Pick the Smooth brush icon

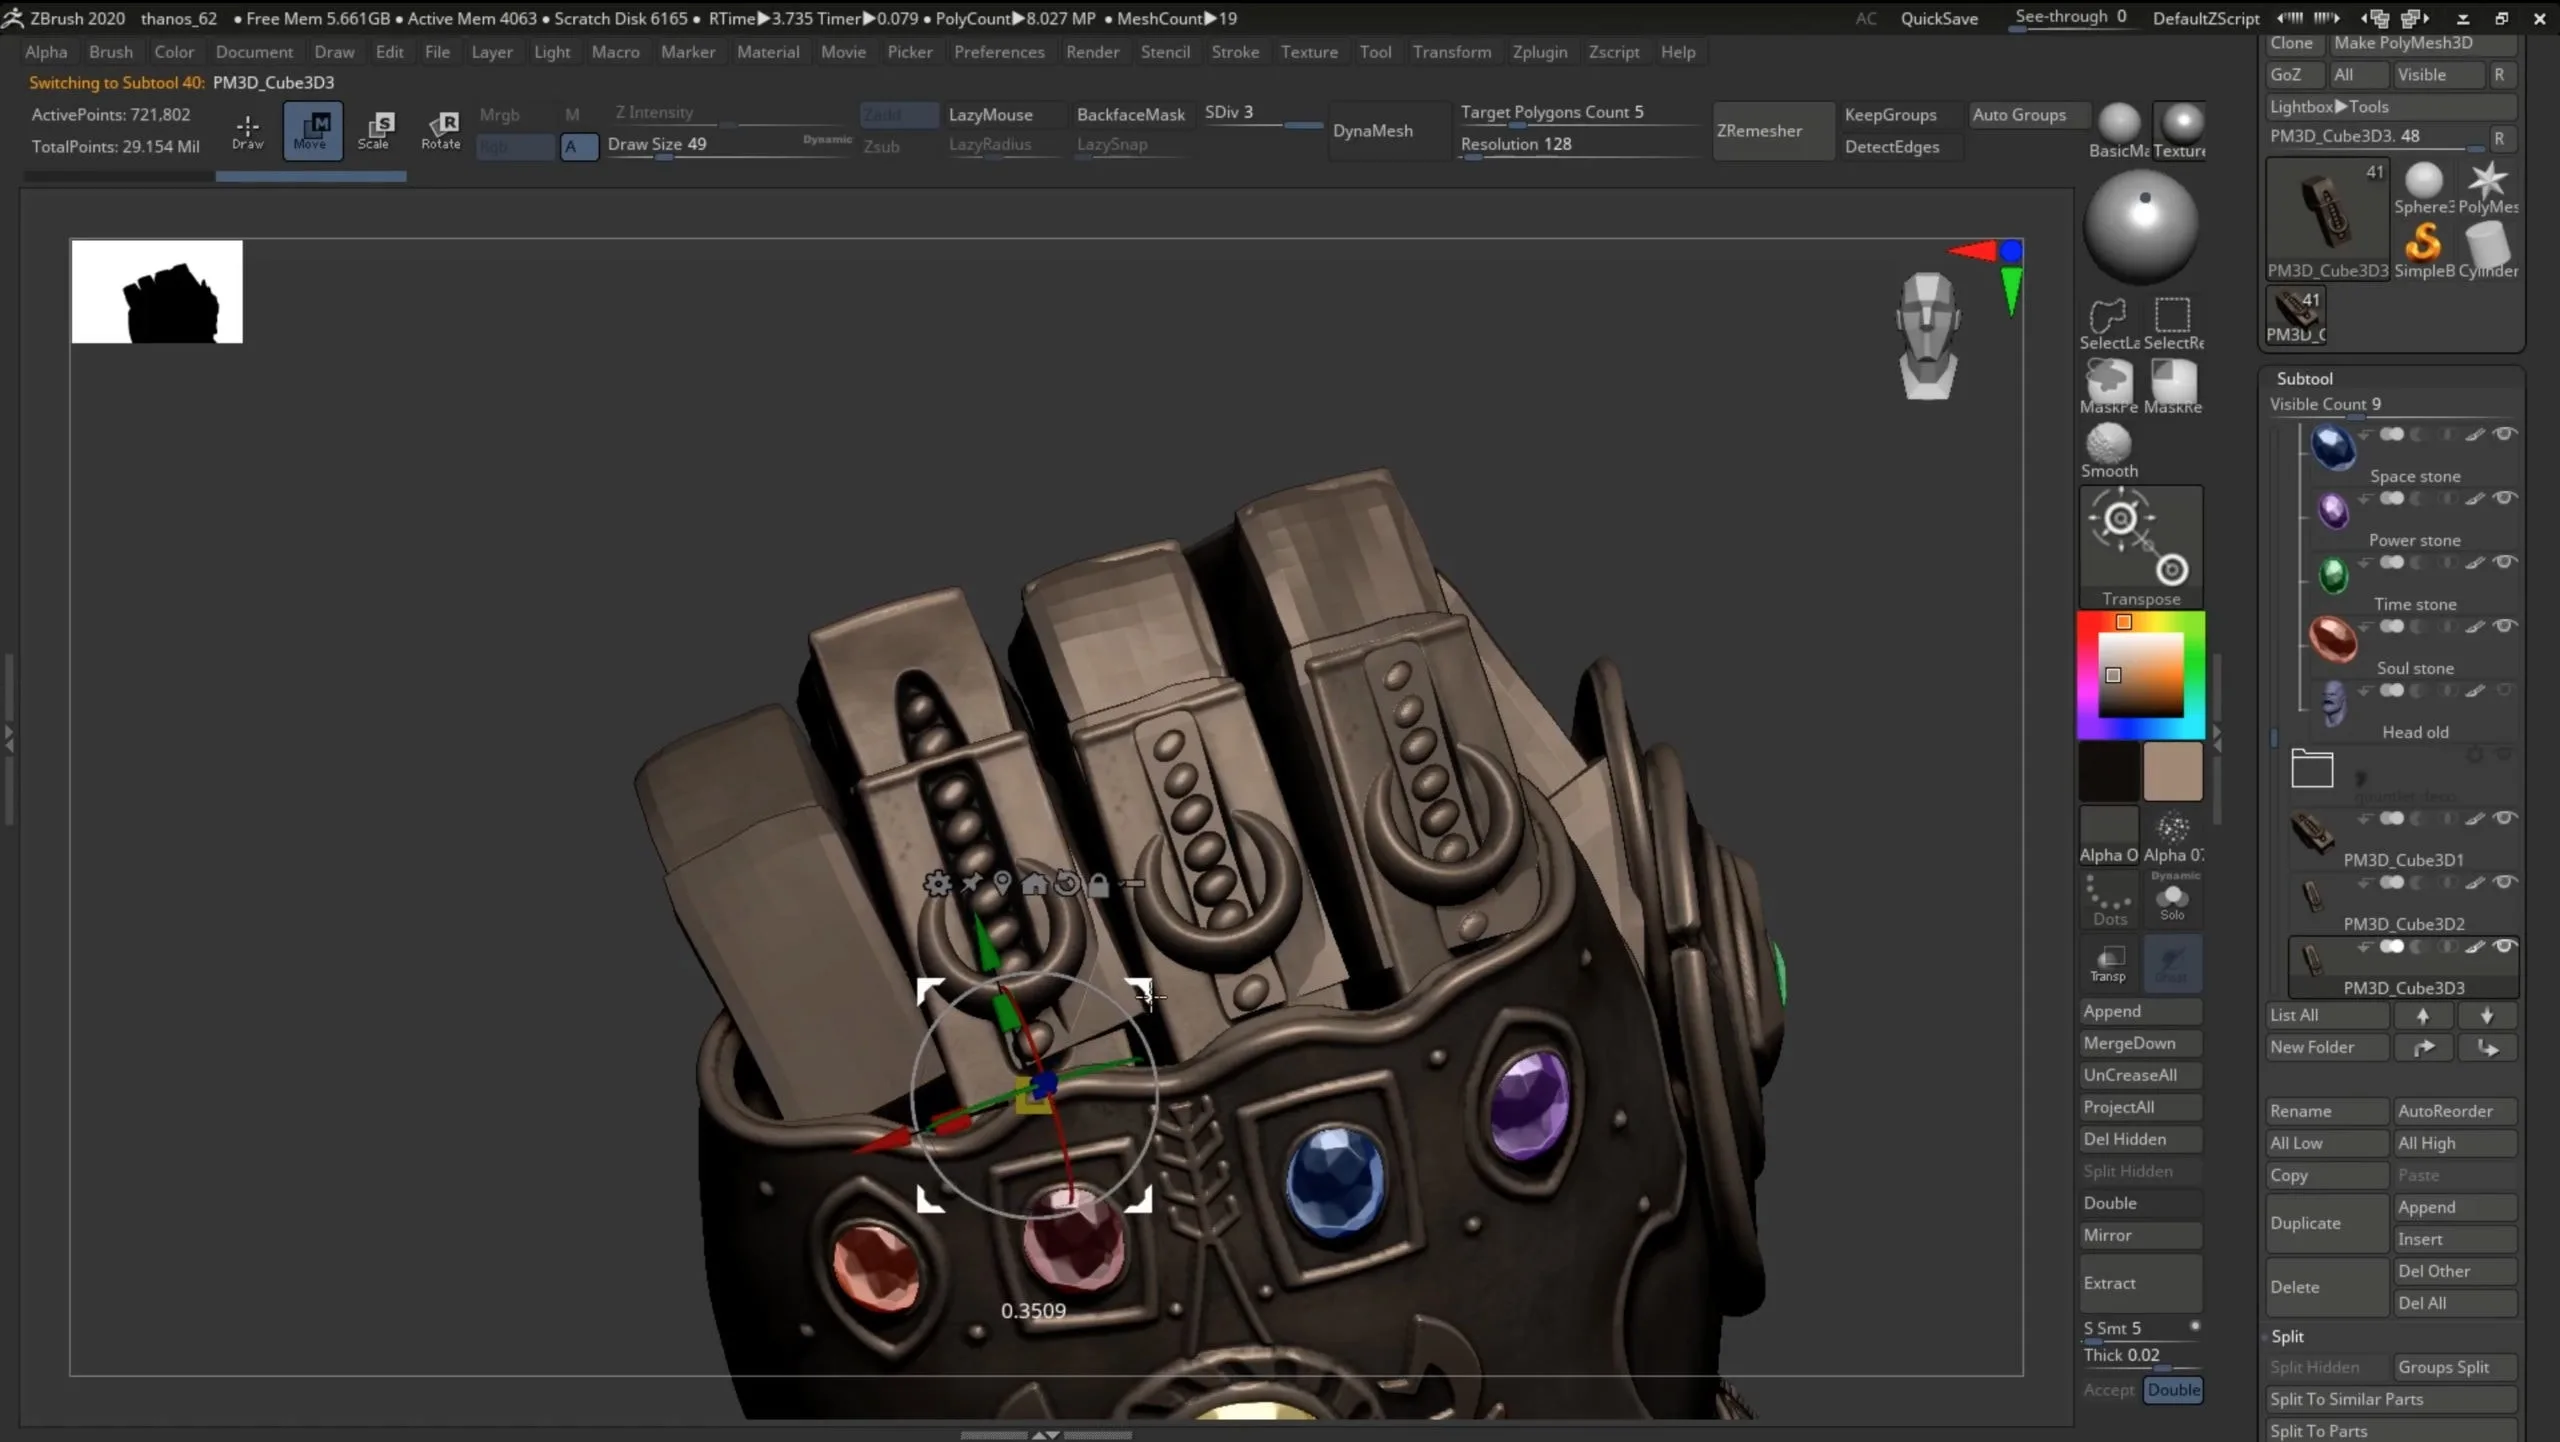2109,451
